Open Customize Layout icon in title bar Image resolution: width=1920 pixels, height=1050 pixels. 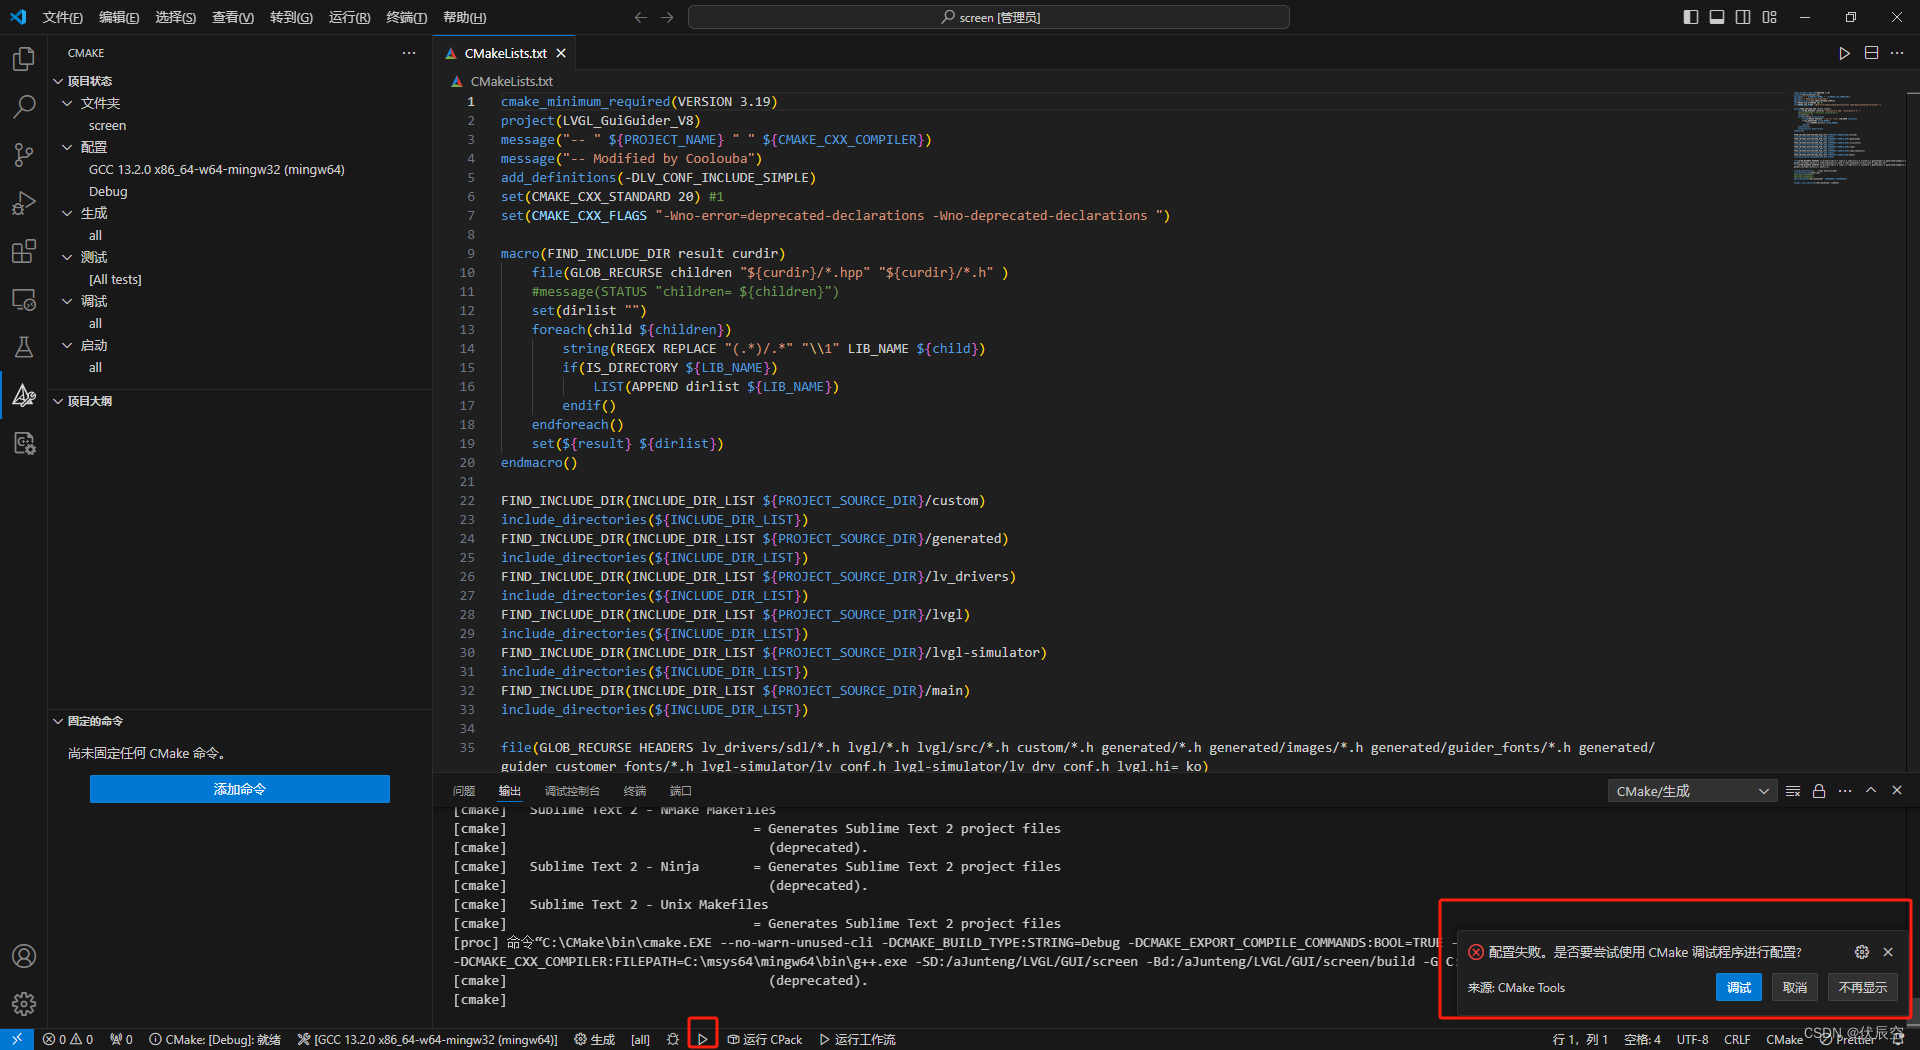pos(1770,17)
